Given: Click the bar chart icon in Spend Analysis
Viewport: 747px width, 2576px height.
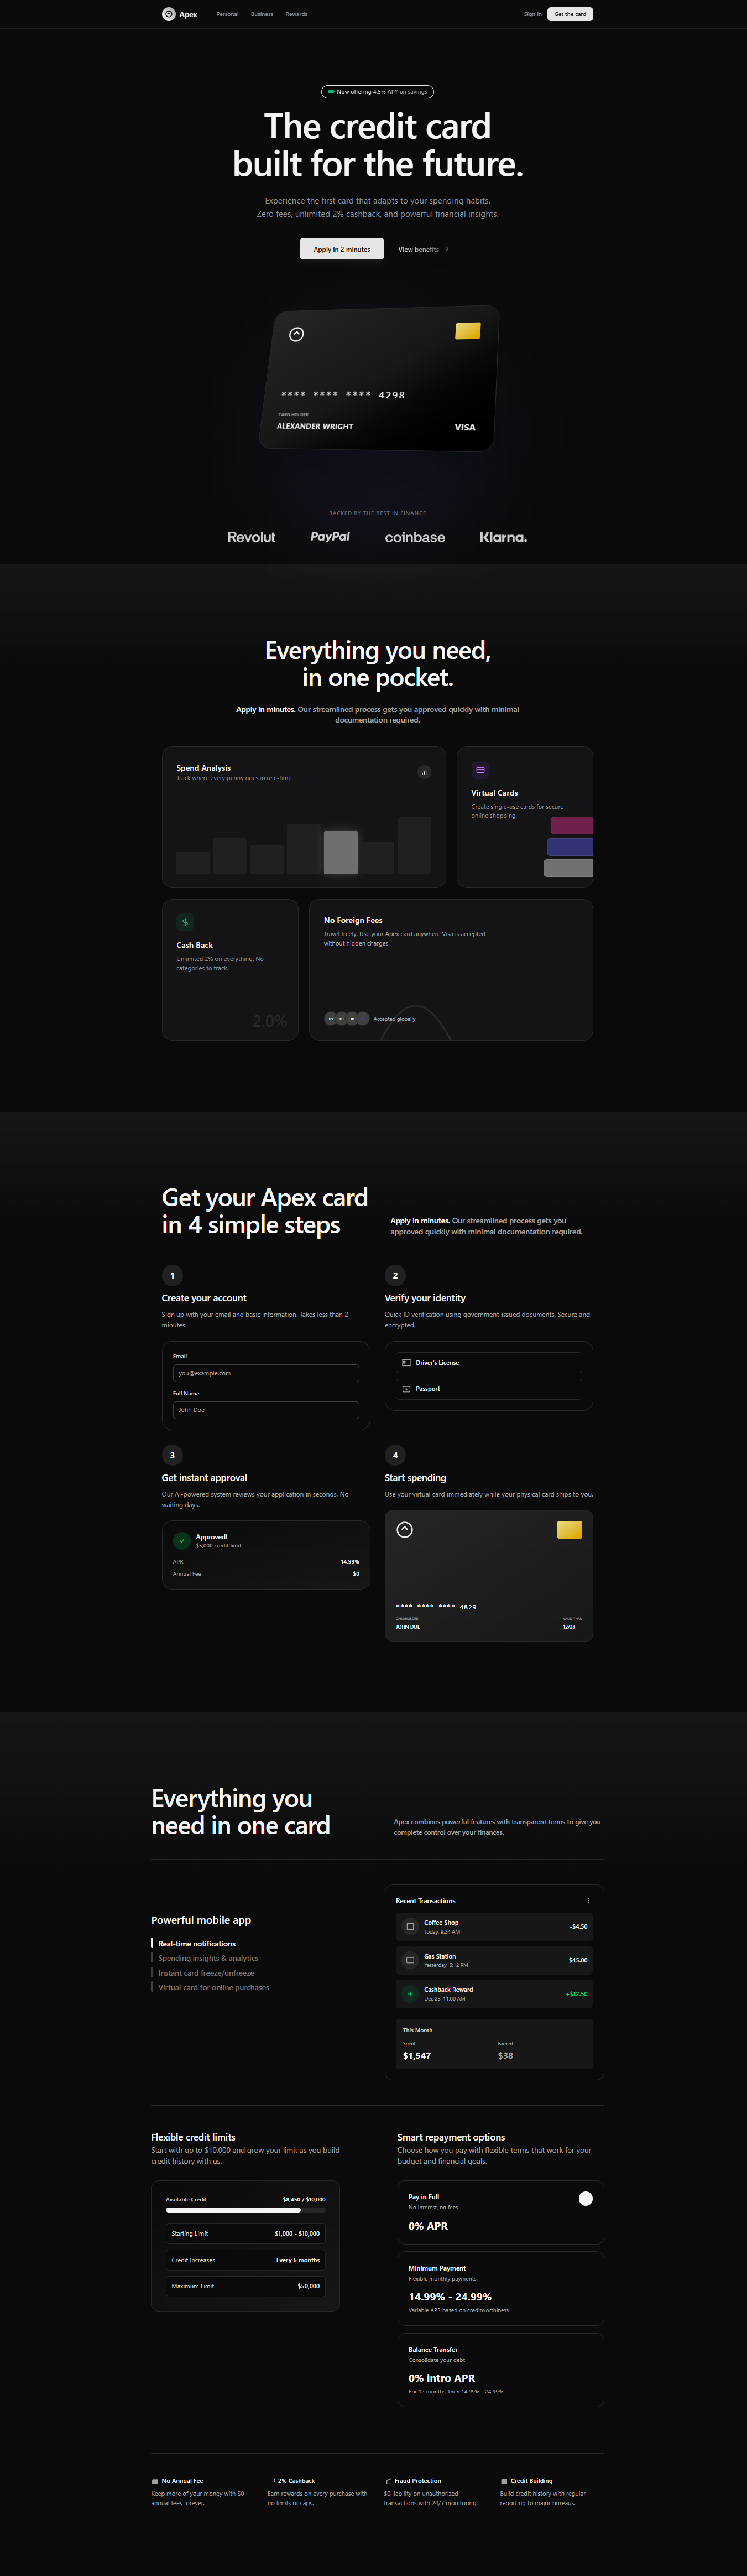Looking at the screenshot, I should [x=424, y=771].
